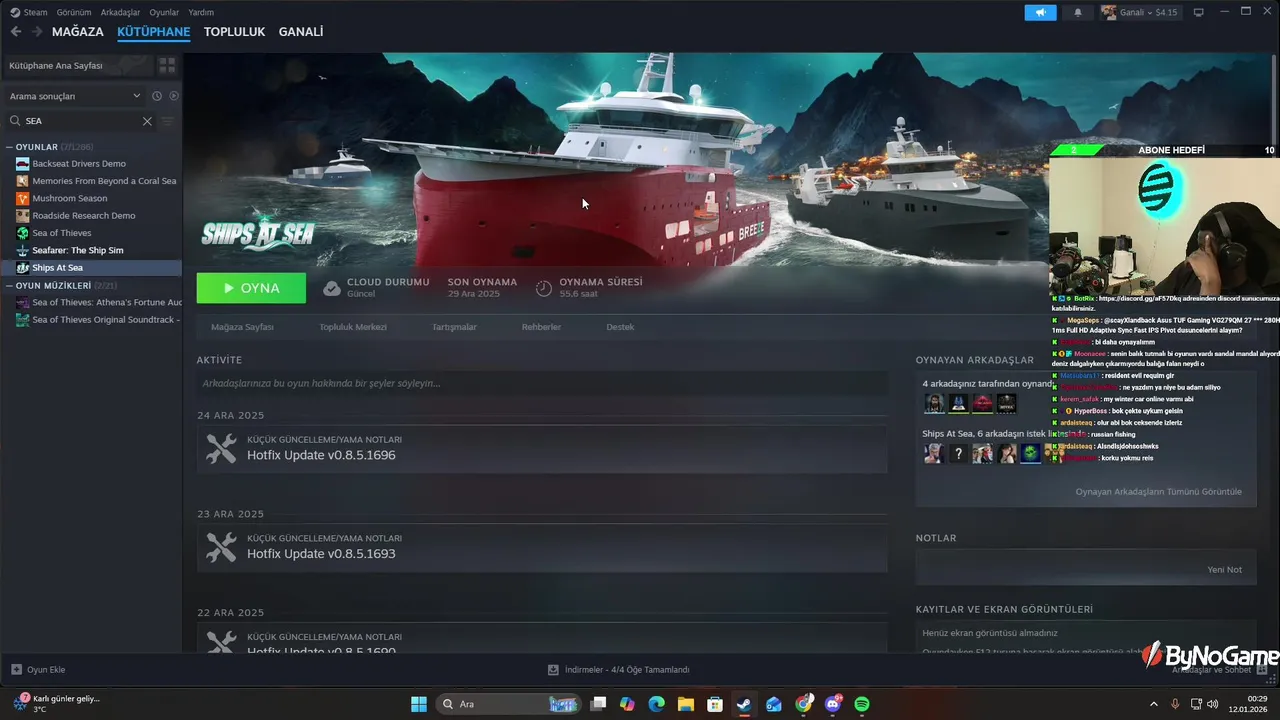The height and width of the screenshot is (720, 1280).
Task: Select Seafarer: The Ship Sim
Action: click(91, 250)
